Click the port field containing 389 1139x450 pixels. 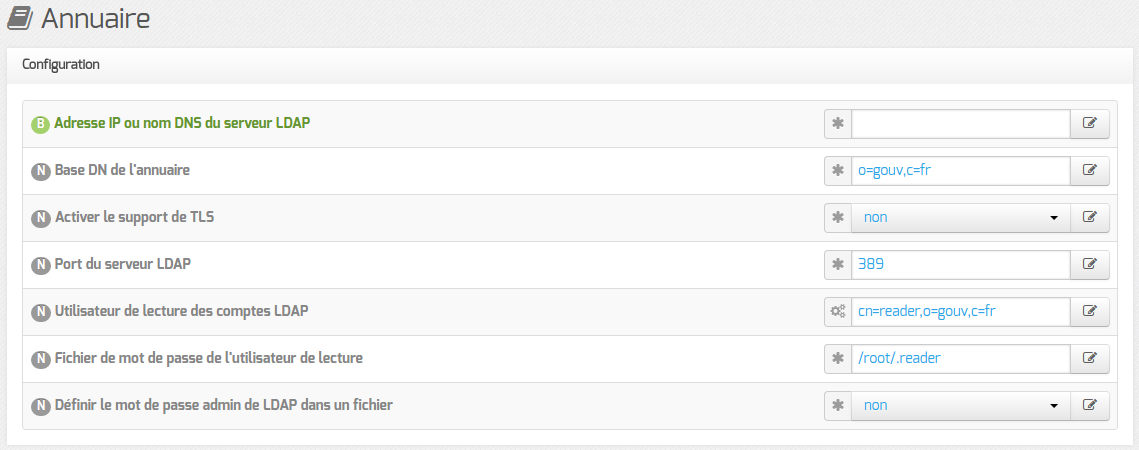tap(960, 265)
